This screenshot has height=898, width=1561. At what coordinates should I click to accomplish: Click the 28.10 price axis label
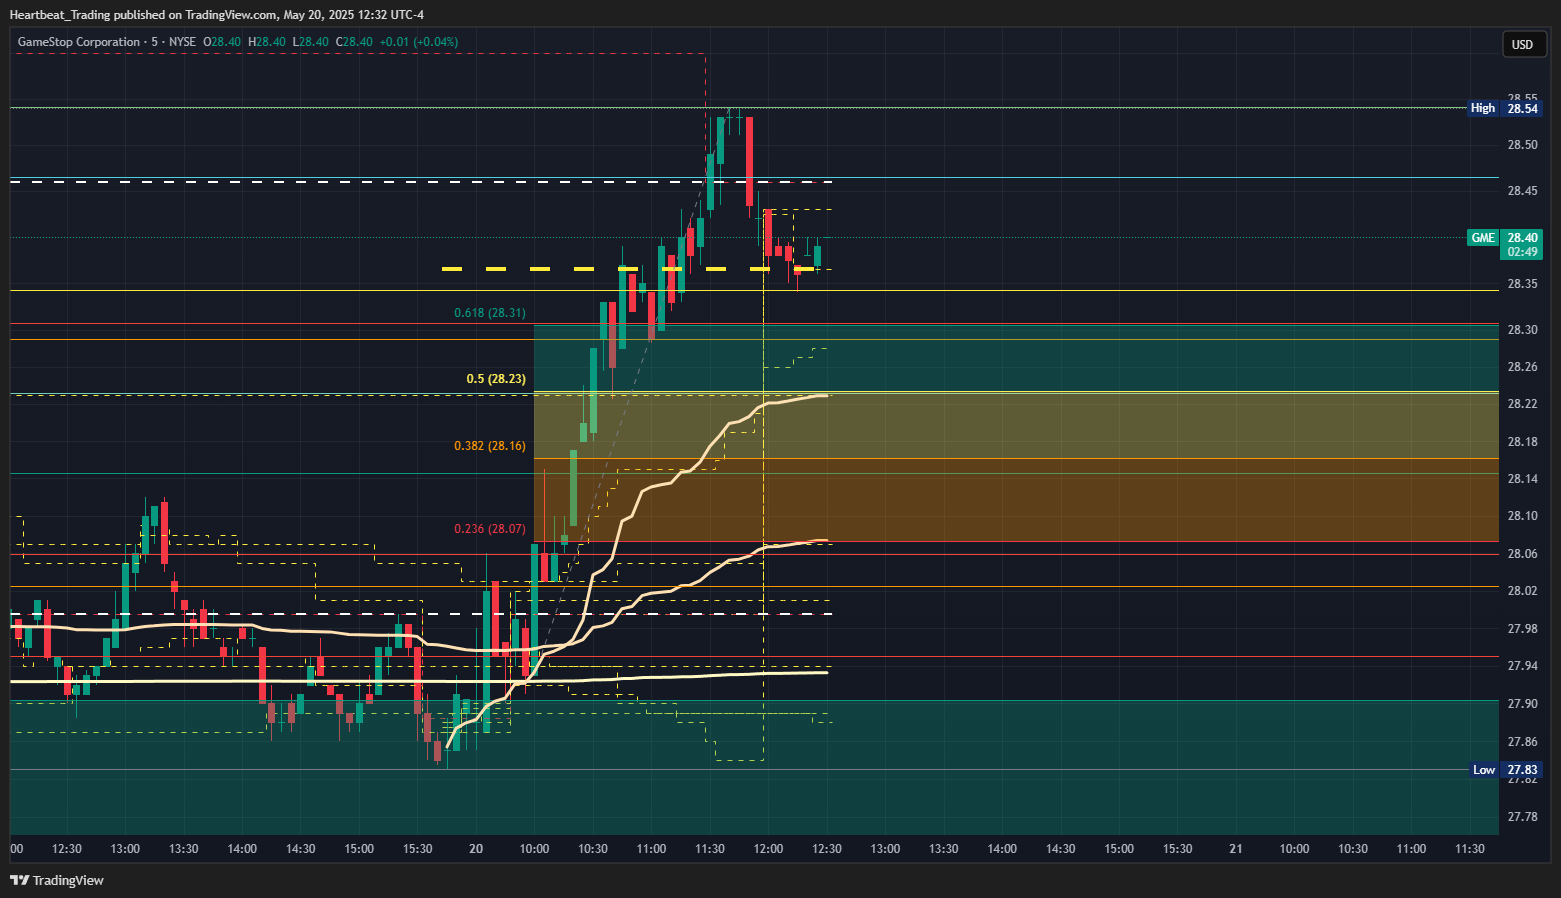[x=1522, y=516]
